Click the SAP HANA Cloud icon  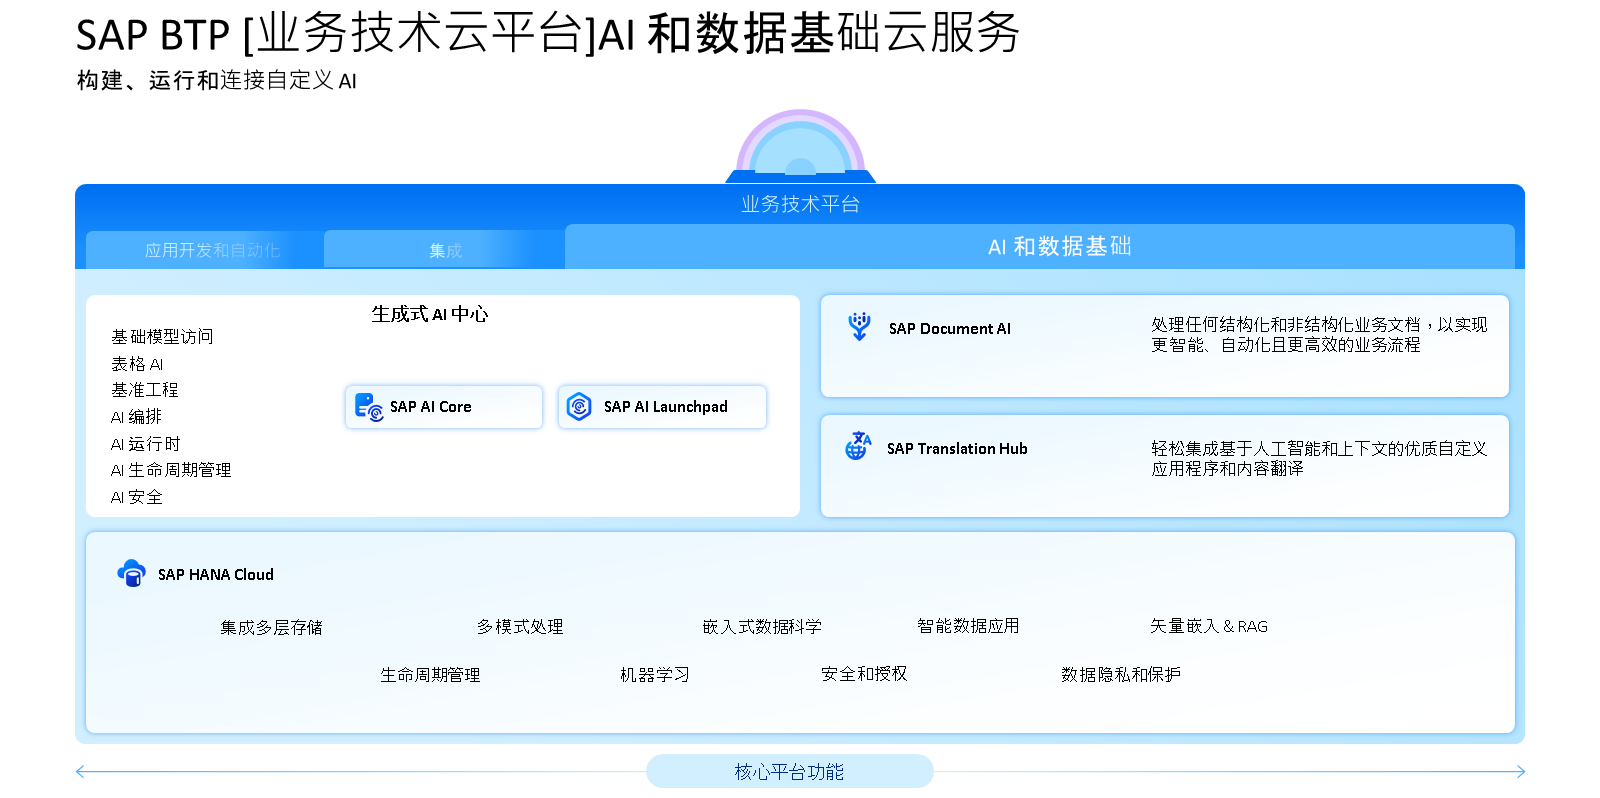[131, 573]
